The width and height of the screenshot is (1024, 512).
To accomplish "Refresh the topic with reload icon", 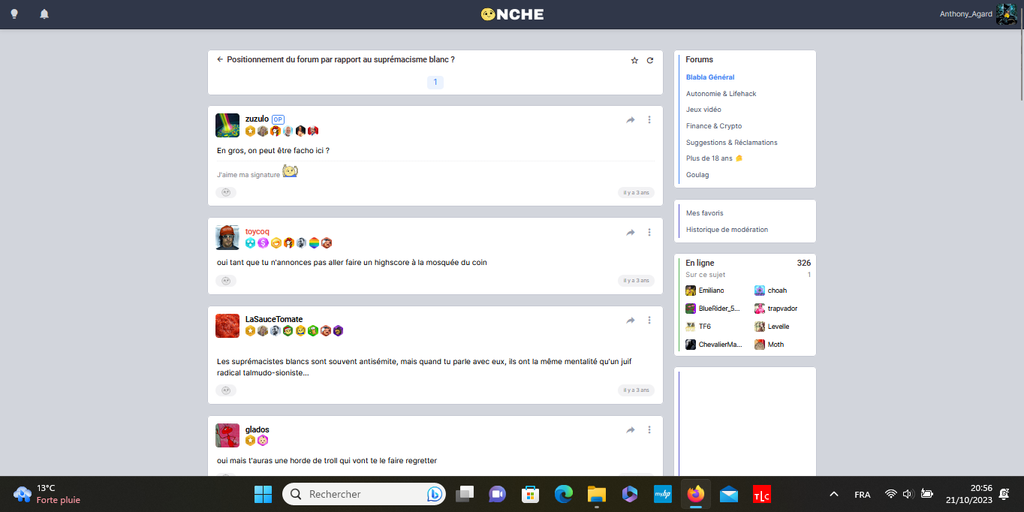I will [x=650, y=60].
